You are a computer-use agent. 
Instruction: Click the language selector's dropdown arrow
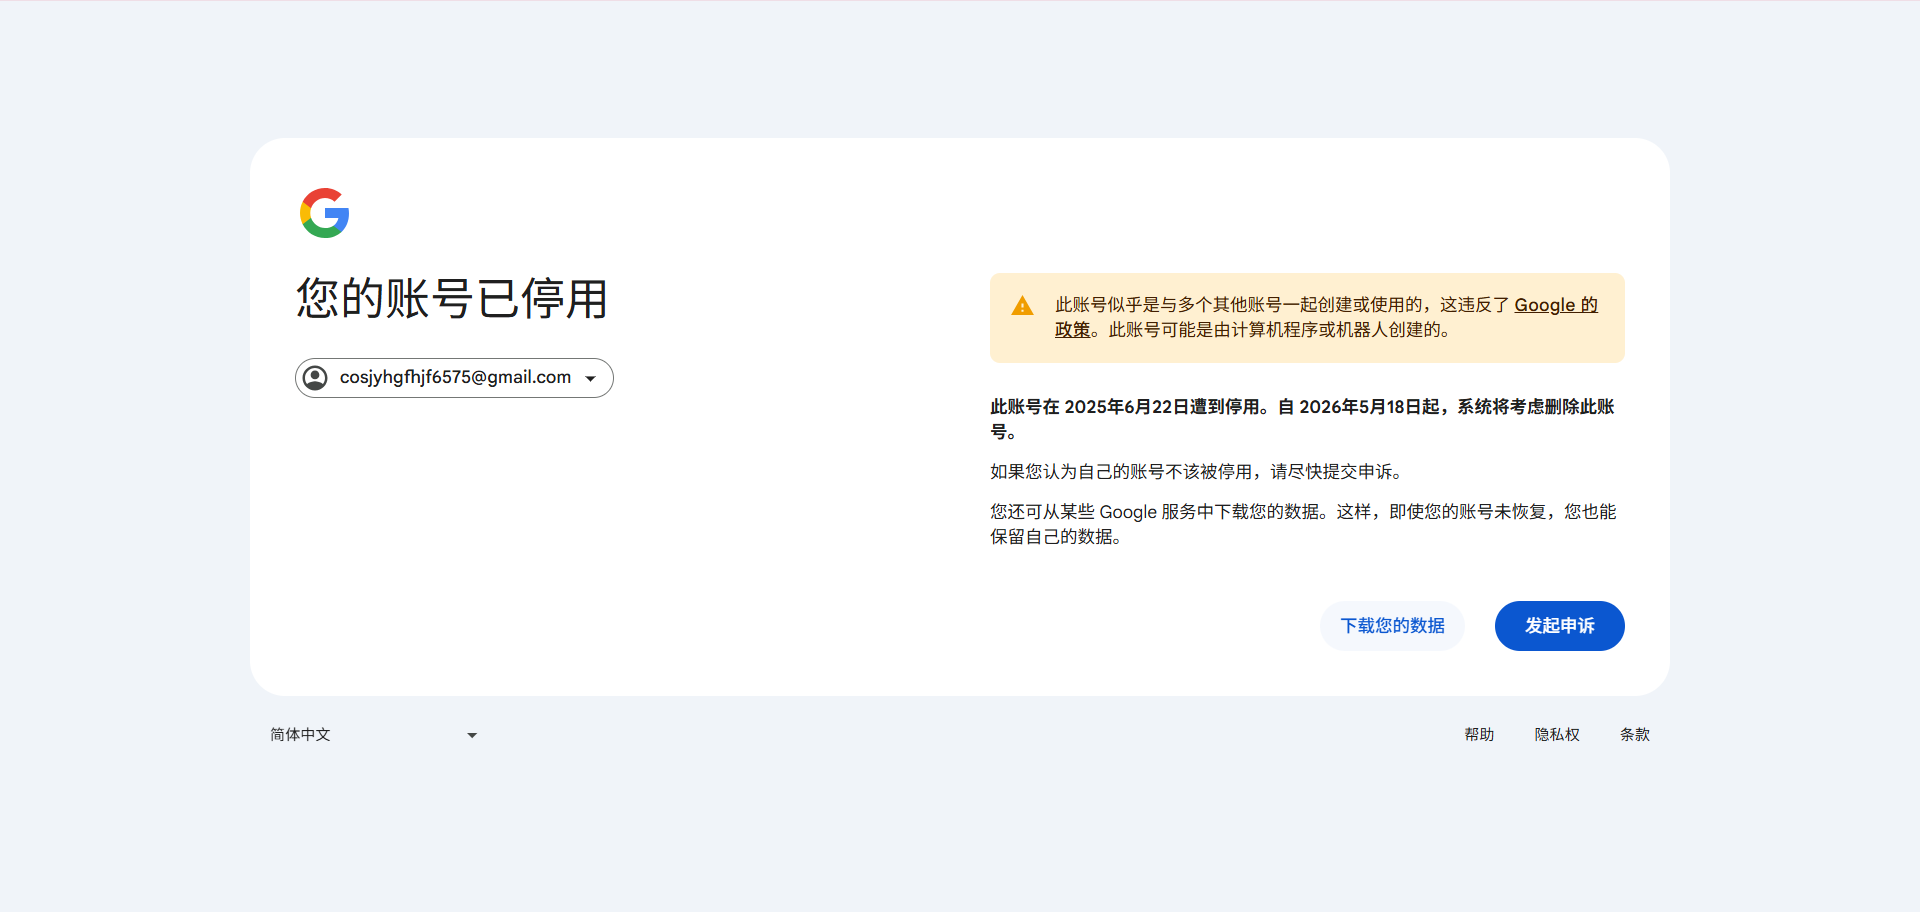click(472, 736)
